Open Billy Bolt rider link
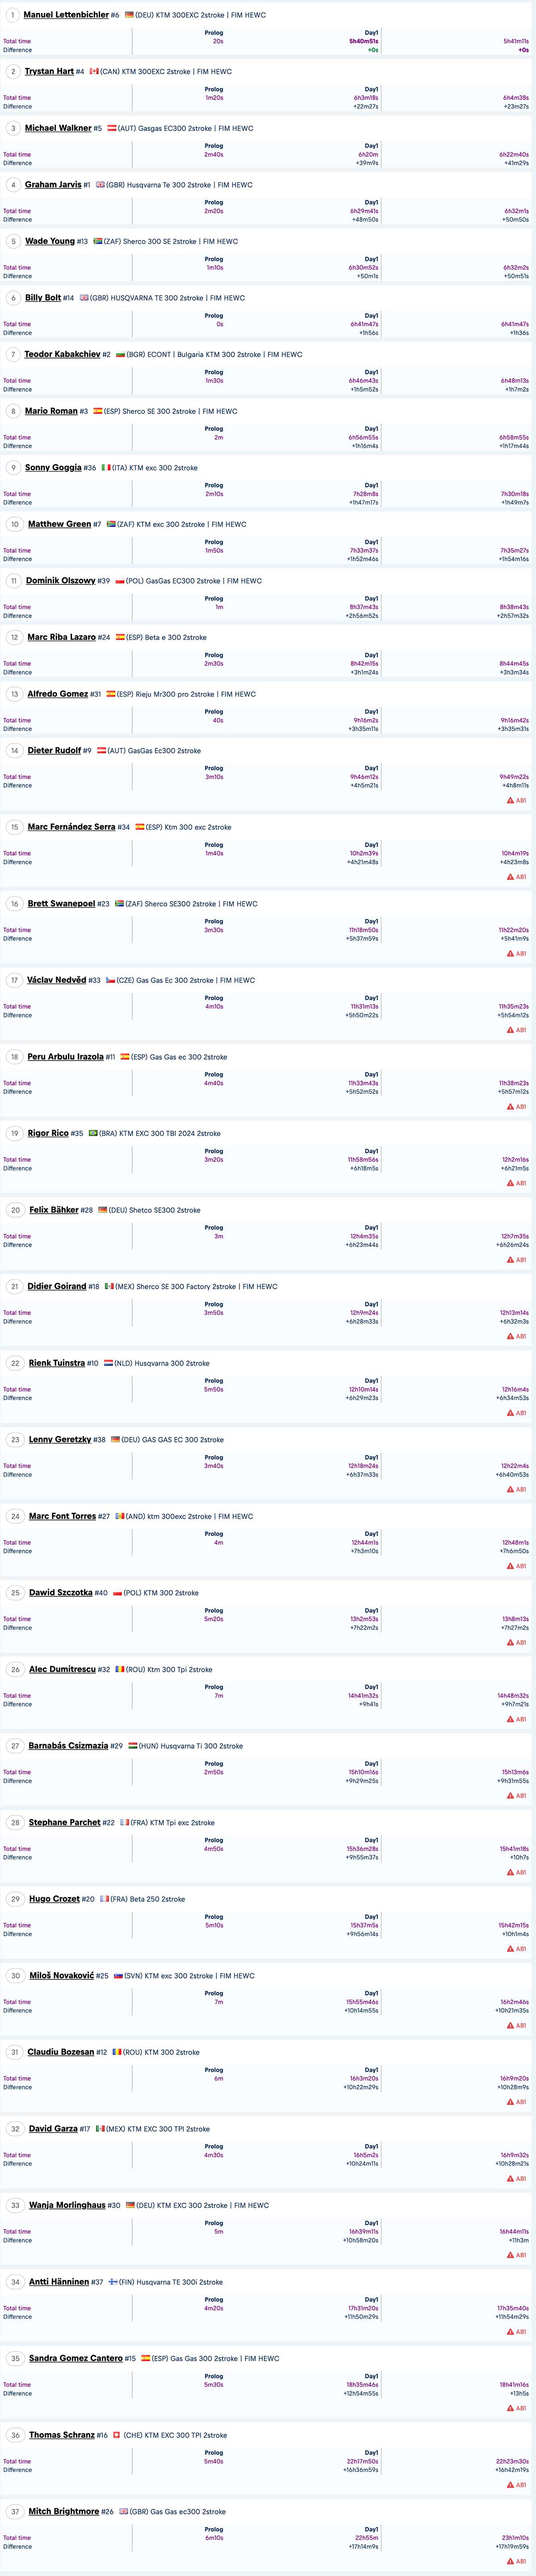This screenshot has height=2576, width=536. tap(43, 298)
